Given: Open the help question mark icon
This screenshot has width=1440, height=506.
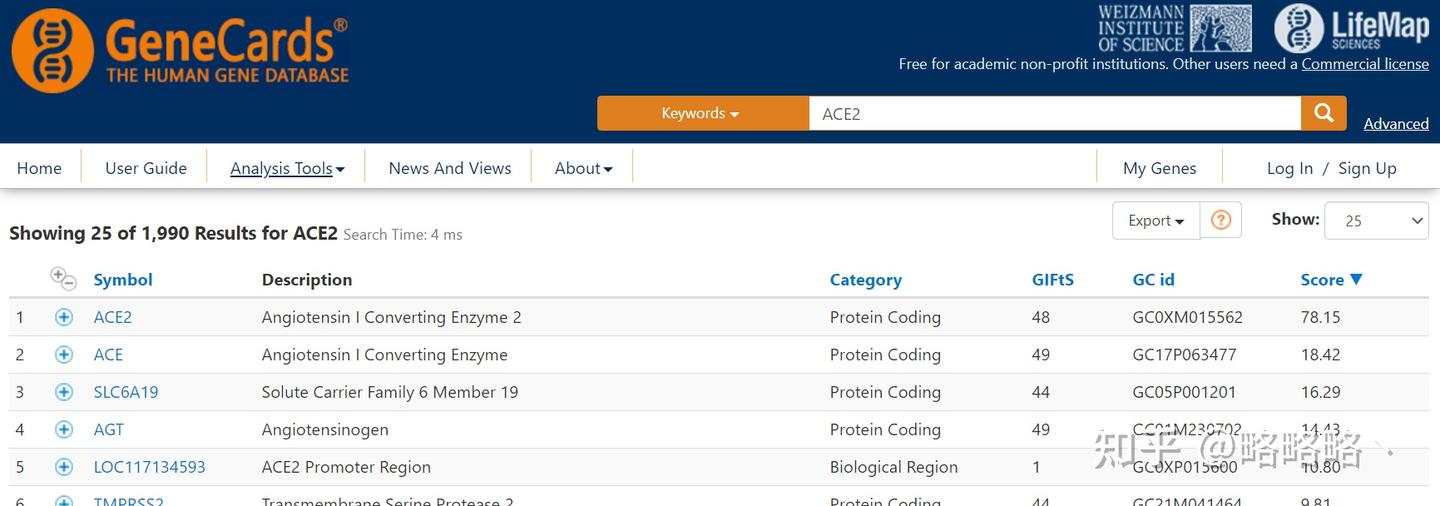Looking at the screenshot, I should tap(1220, 220).
